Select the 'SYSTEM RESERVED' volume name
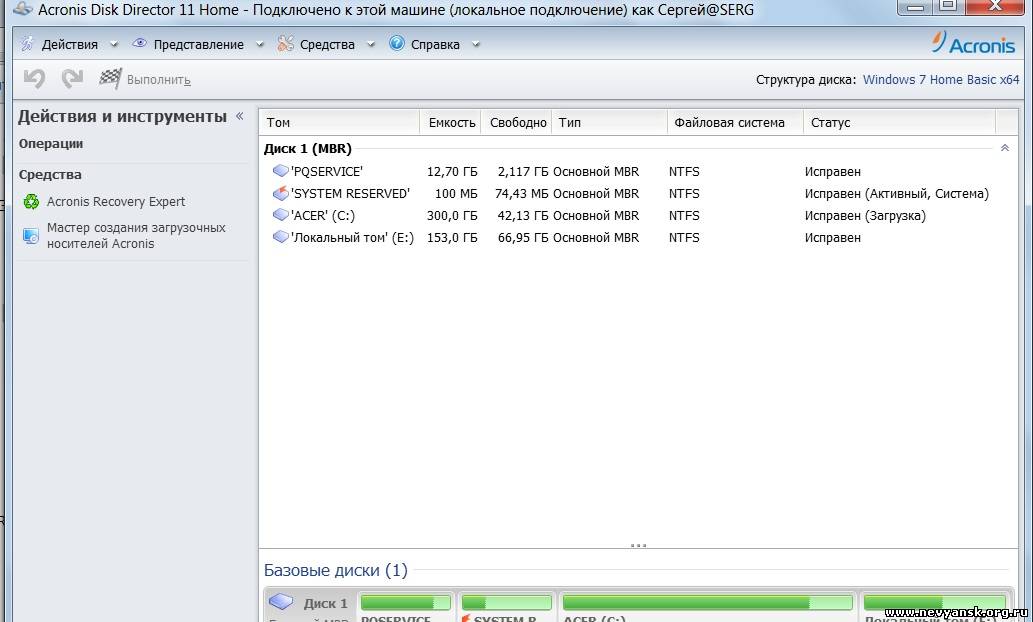The height and width of the screenshot is (622, 1033). 350,194
